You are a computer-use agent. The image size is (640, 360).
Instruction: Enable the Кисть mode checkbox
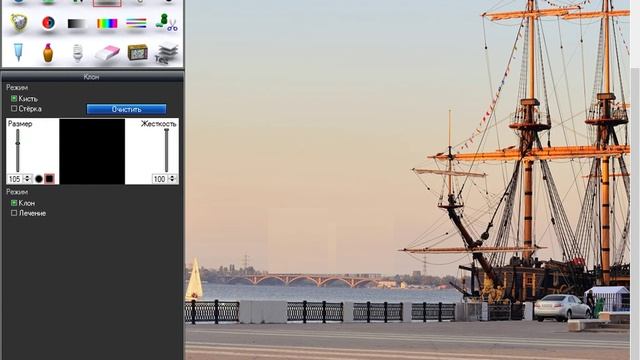click(14, 98)
